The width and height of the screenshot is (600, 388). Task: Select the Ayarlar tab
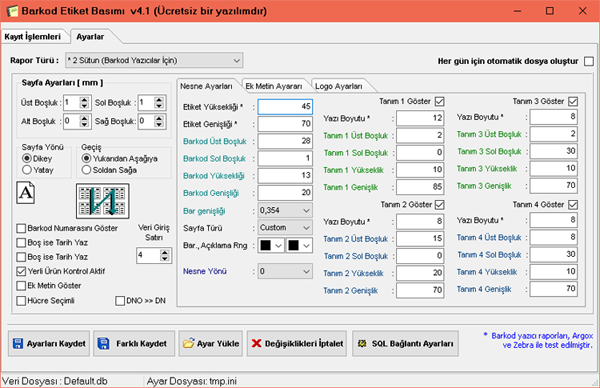(x=90, y=37)
